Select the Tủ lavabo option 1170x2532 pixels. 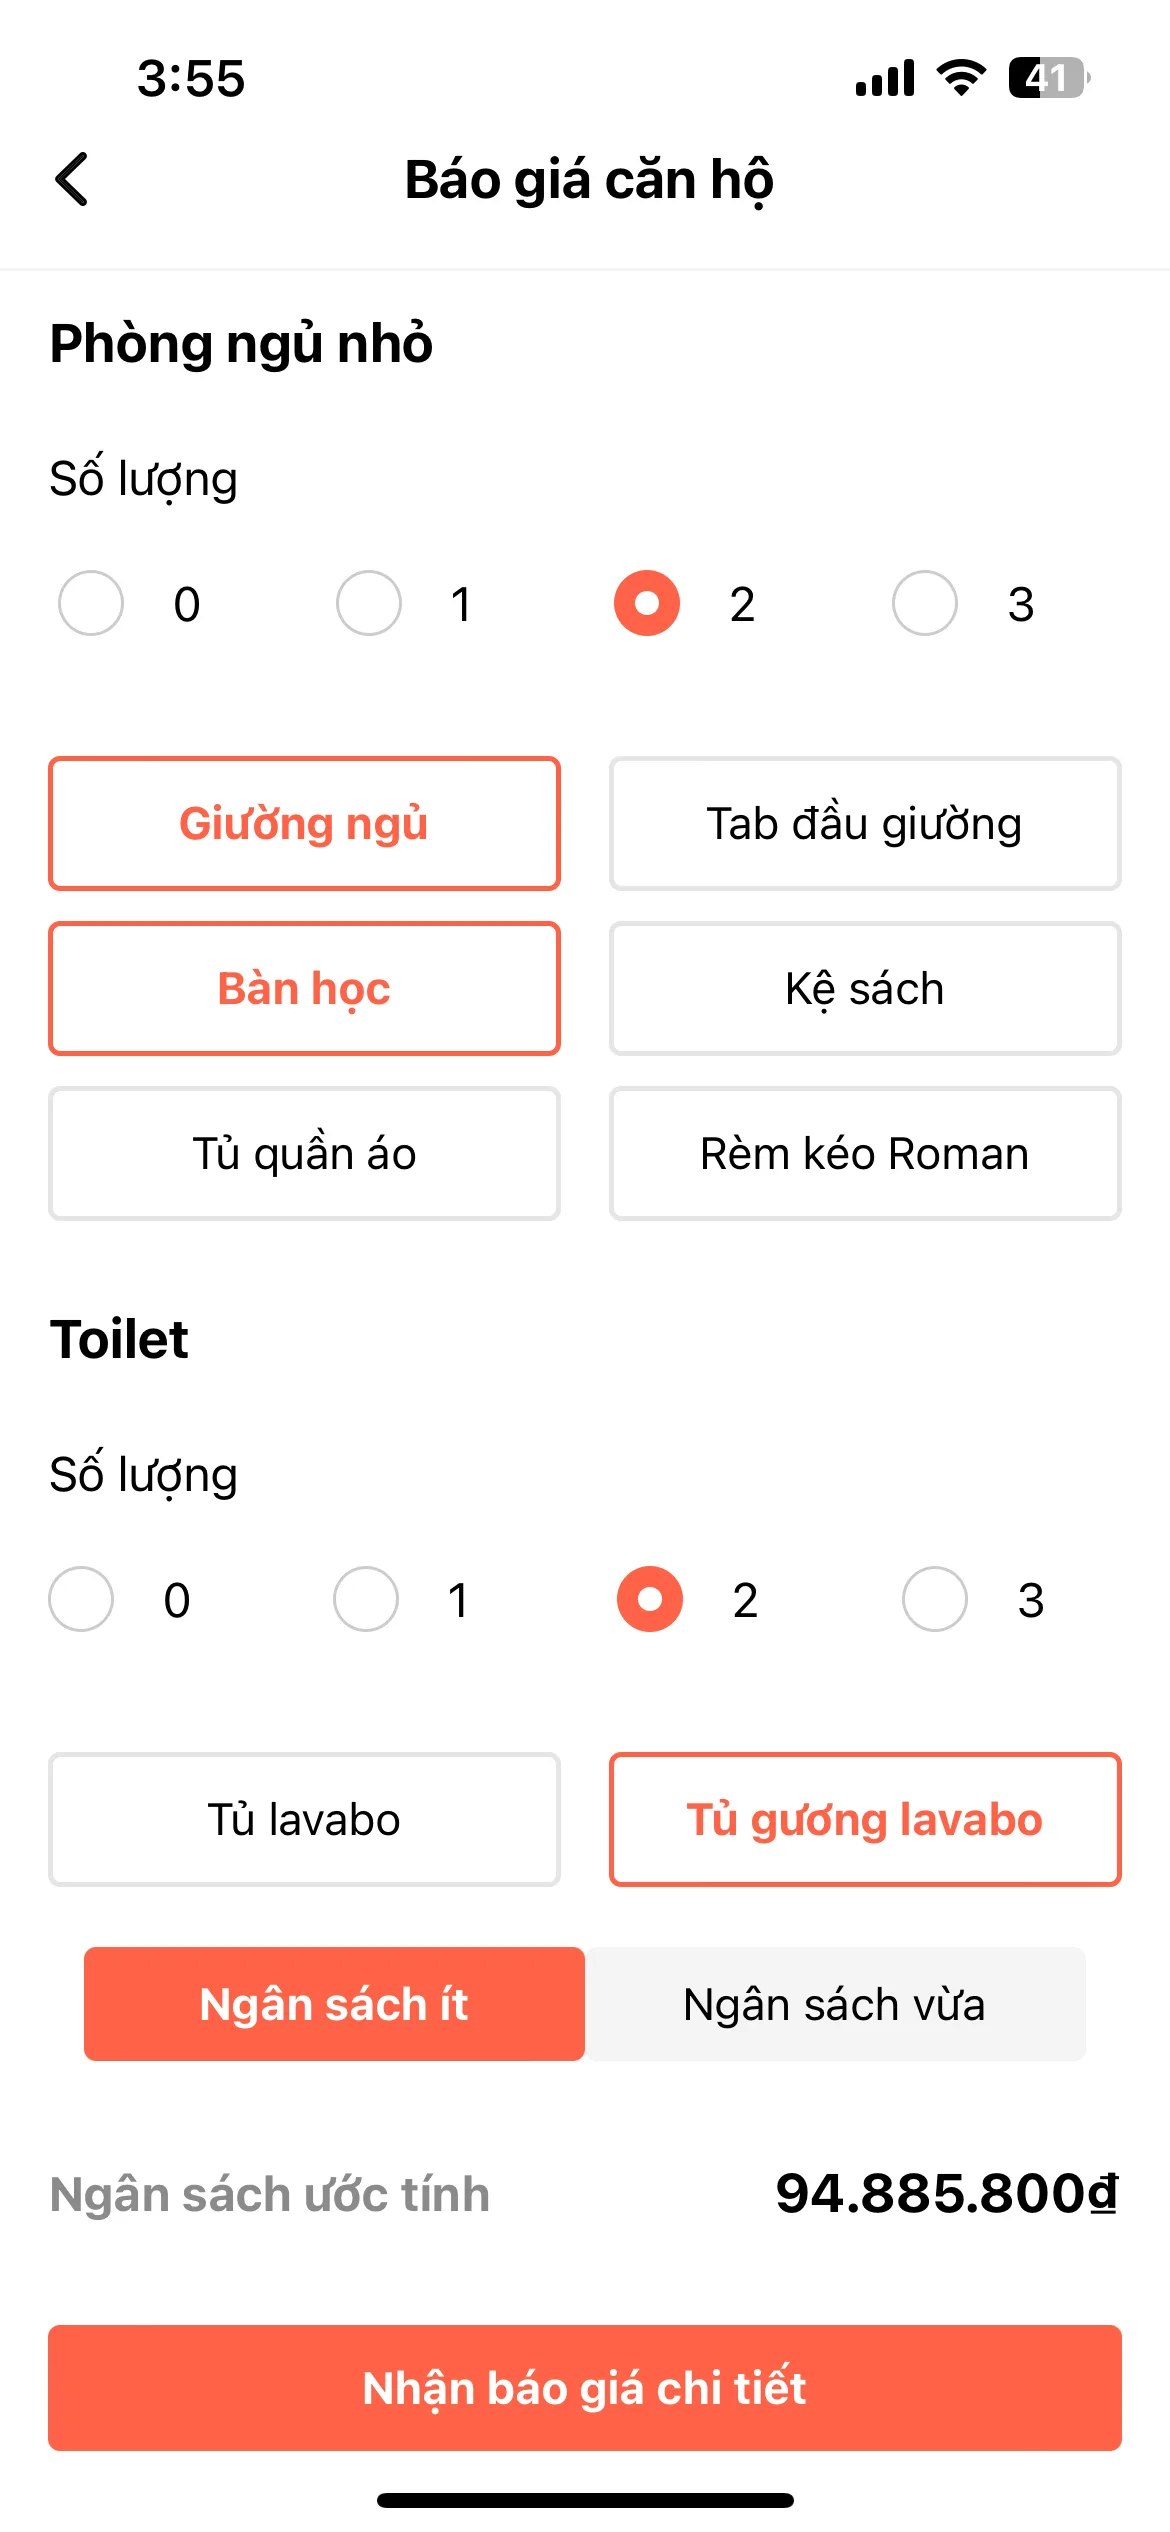point(304,1820)
